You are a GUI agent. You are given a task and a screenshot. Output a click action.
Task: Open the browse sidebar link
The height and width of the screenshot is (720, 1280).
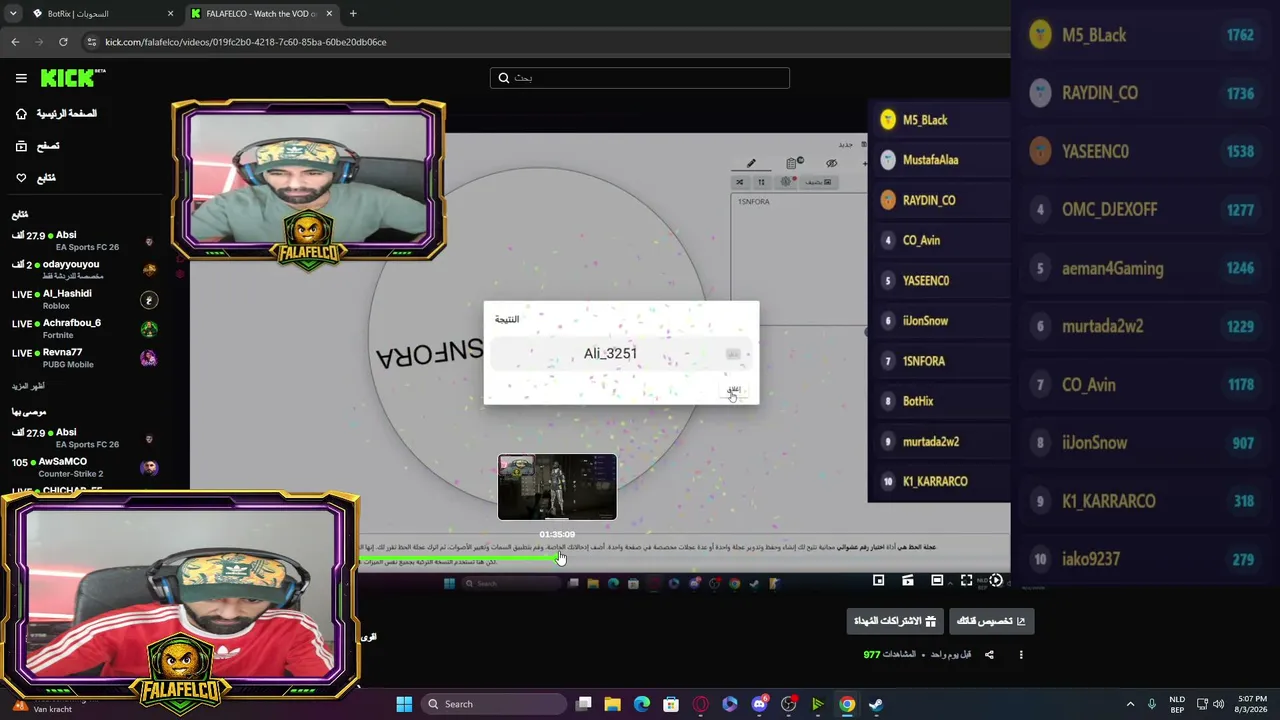click(48, 146)
